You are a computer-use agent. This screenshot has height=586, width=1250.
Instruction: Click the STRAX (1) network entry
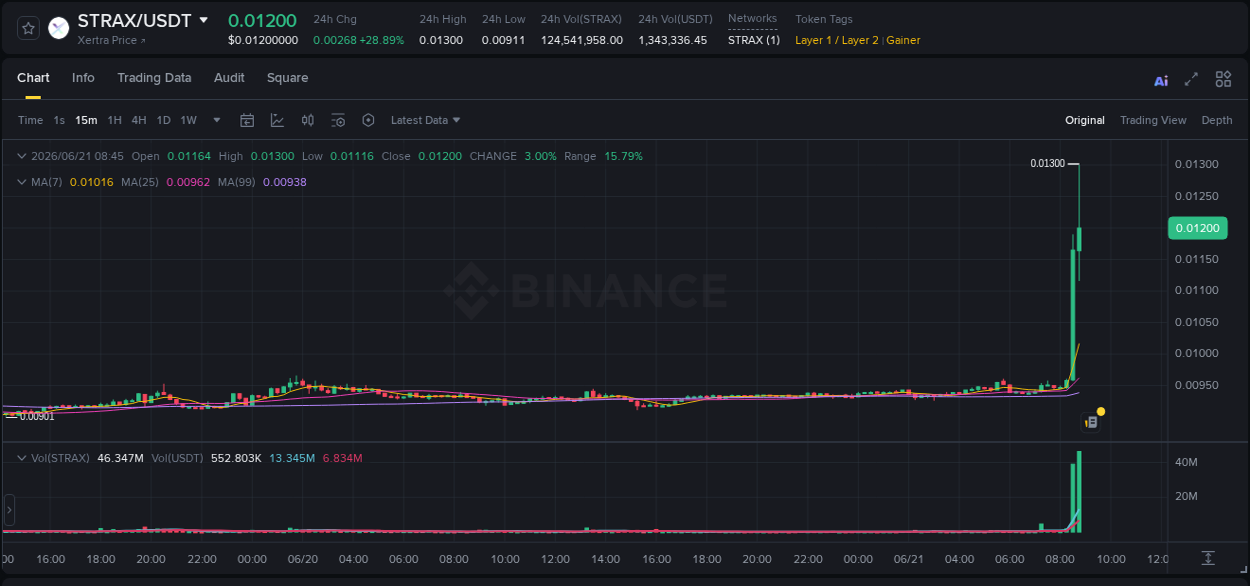754,40
